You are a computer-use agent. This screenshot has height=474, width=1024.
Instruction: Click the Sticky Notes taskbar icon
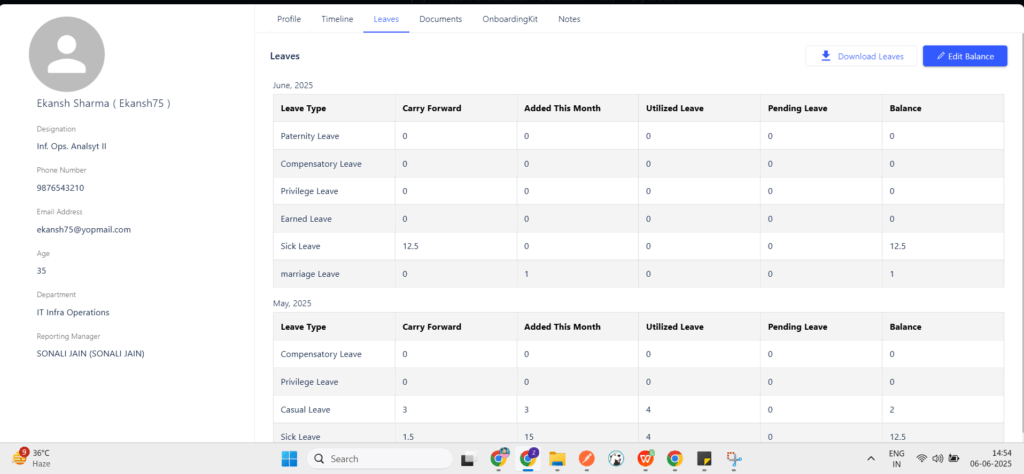704,459
